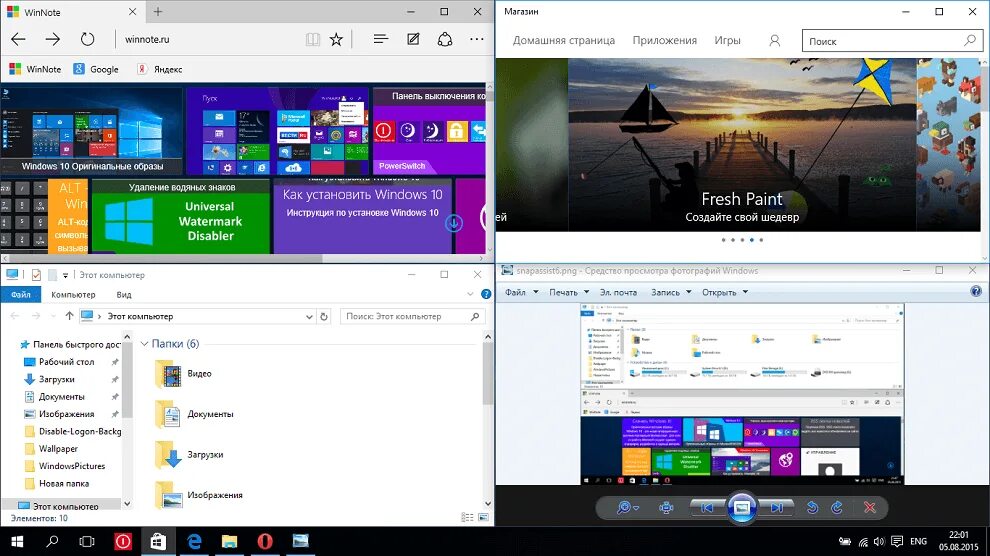This screenshot has width=990, height=556.
Task: Open Компьютер ribbon tab in Explorer
Action: 73,295
